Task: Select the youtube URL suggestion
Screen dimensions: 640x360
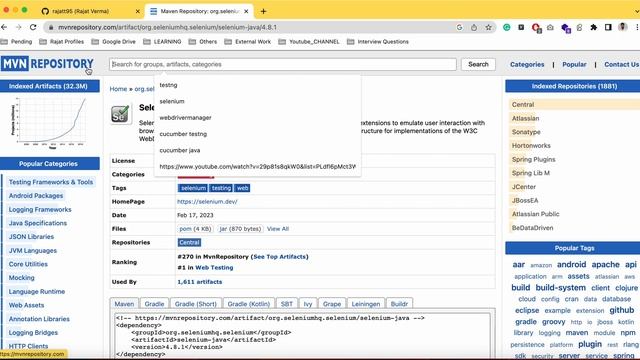Action: coord(258,167)
